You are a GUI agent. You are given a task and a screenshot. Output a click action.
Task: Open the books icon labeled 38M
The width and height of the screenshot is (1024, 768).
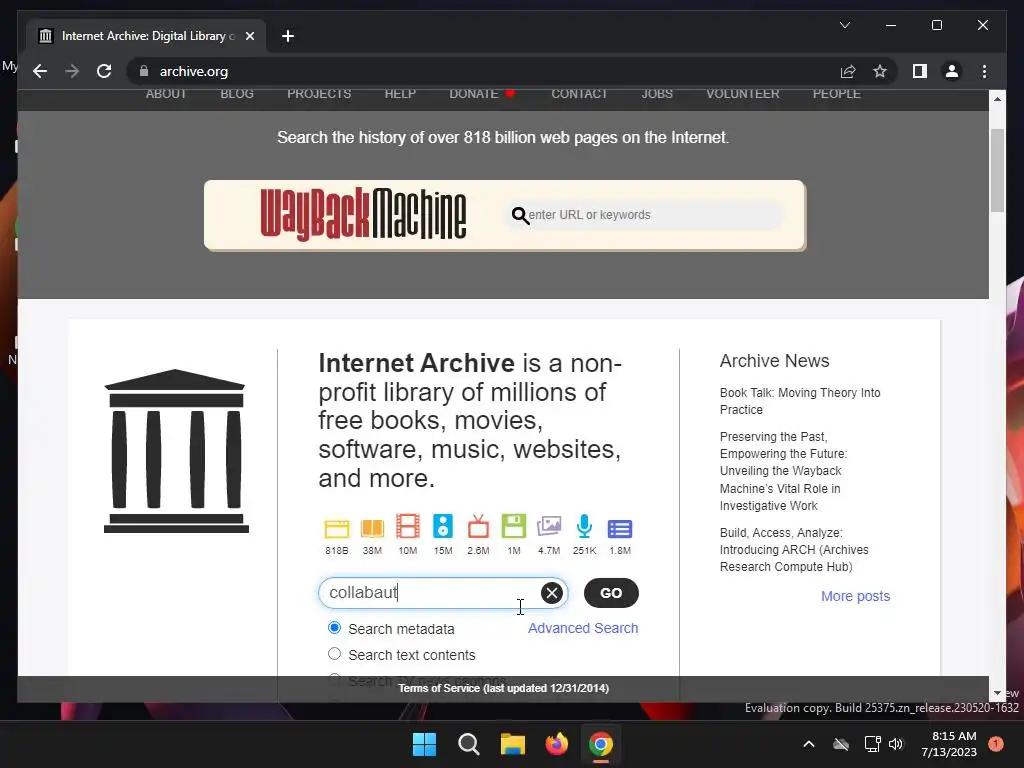pyautogui.click(x=372, y=528)
